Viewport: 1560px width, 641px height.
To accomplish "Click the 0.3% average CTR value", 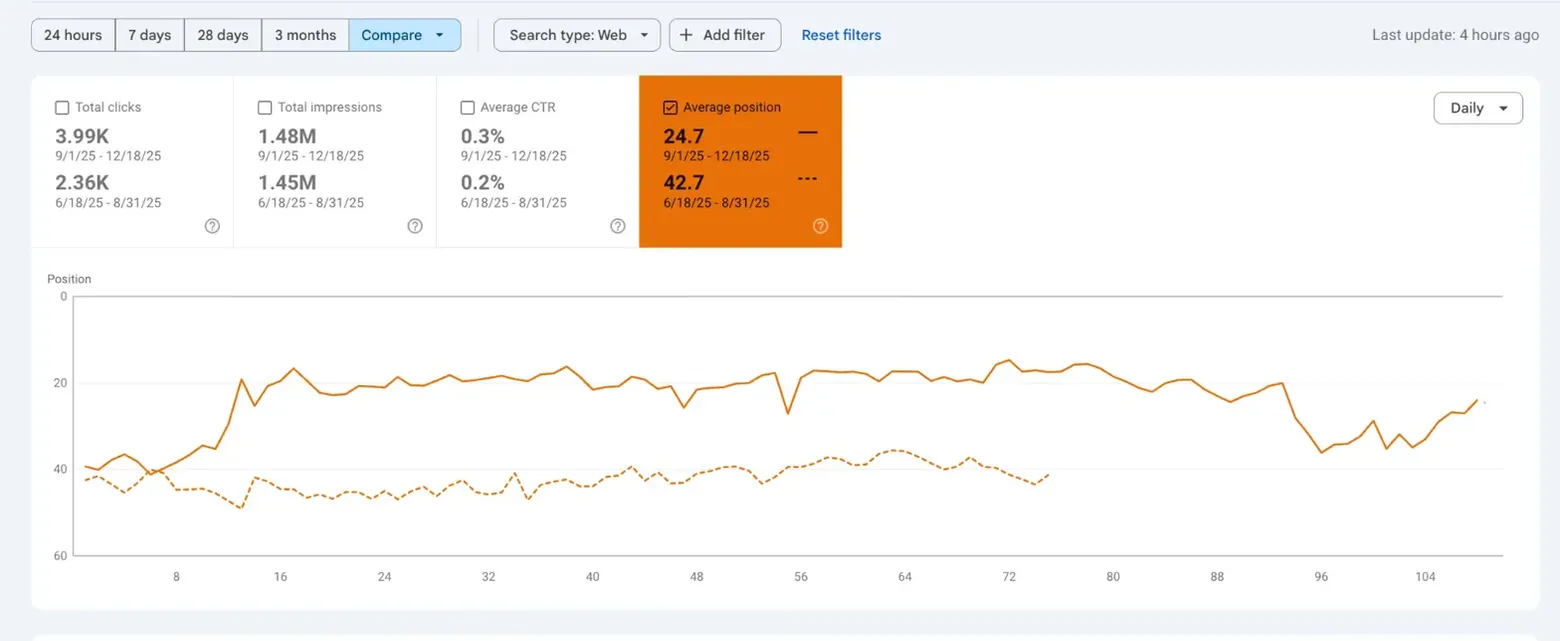I will (482, 136).
